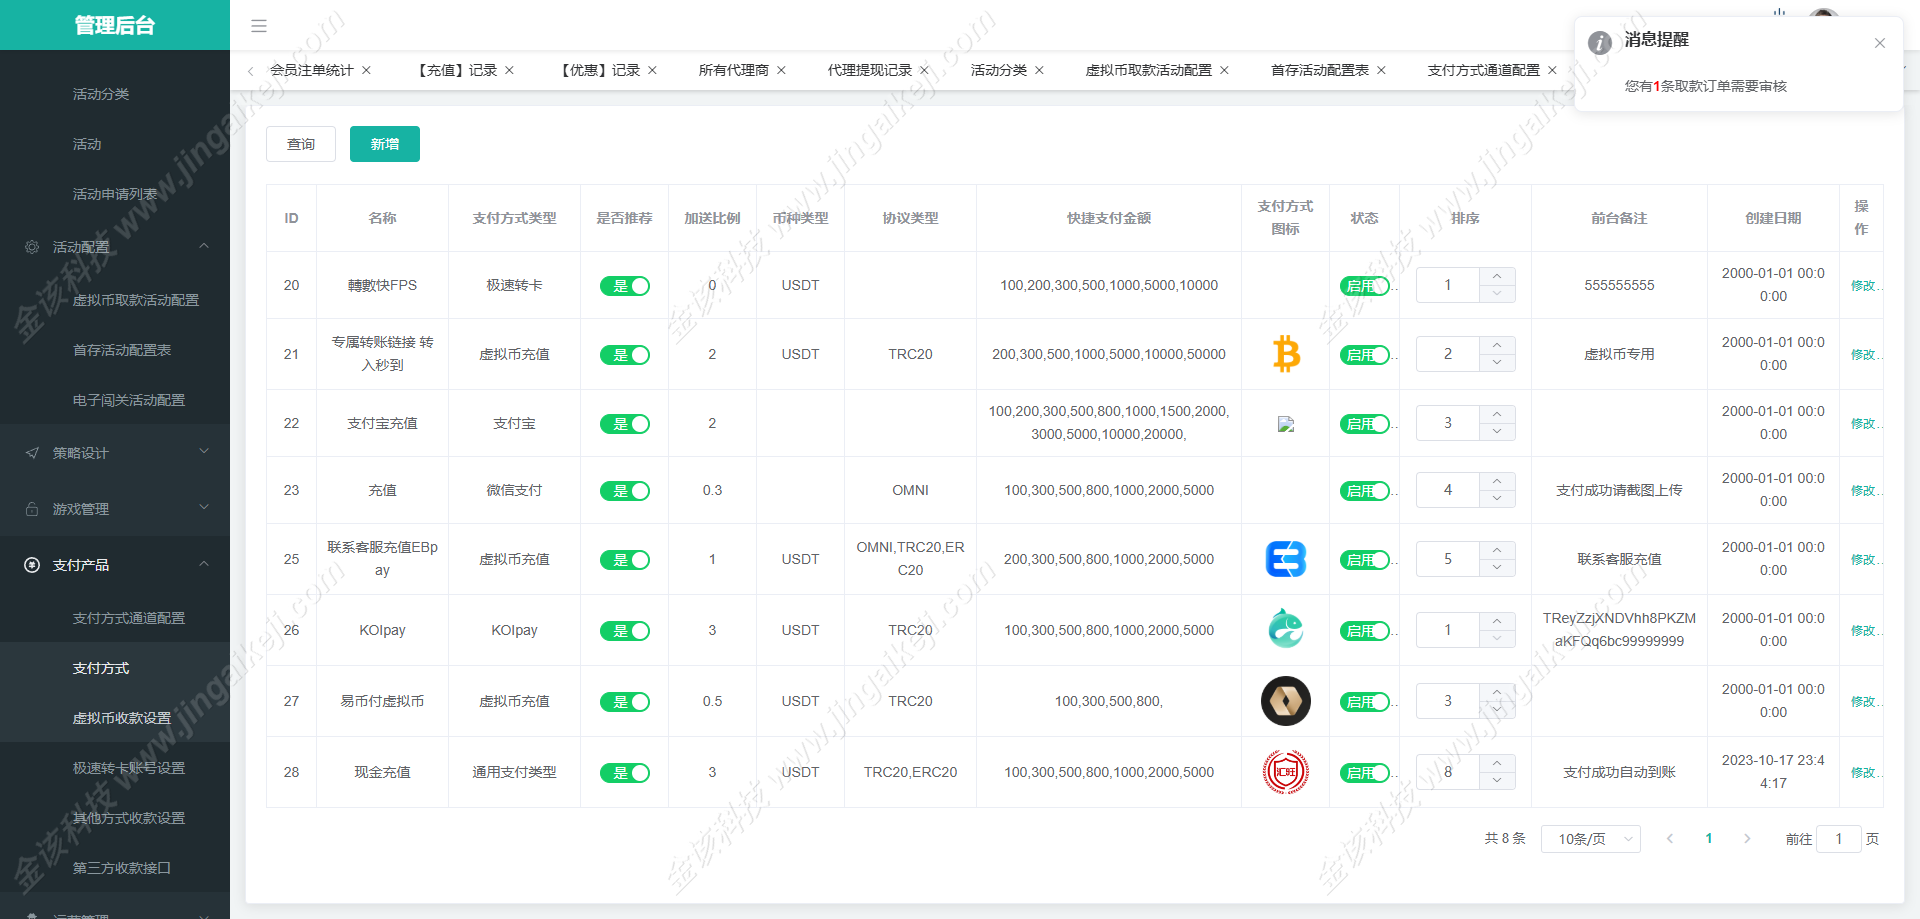Viewport: 1920px width, 919px height.
Task: Switch to the 代理提现记录 tab
Action: click(x=870, y=70)
